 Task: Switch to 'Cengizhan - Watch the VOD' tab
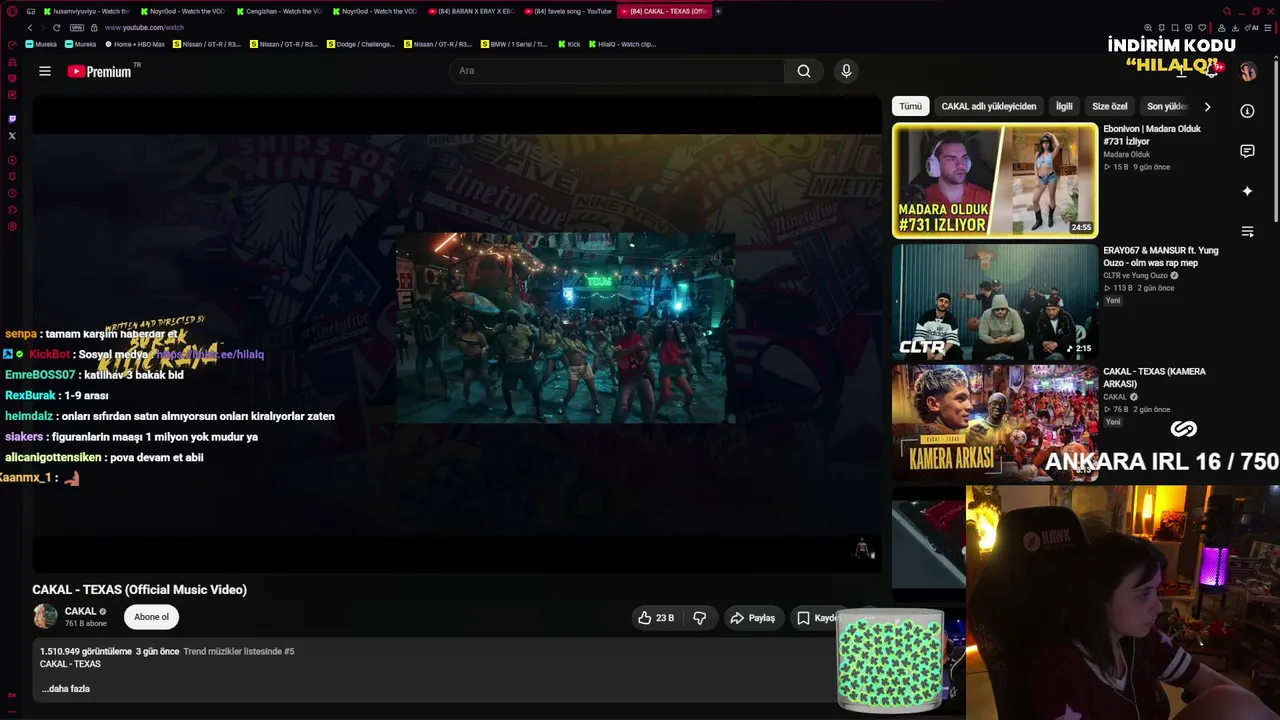[278, 11]
